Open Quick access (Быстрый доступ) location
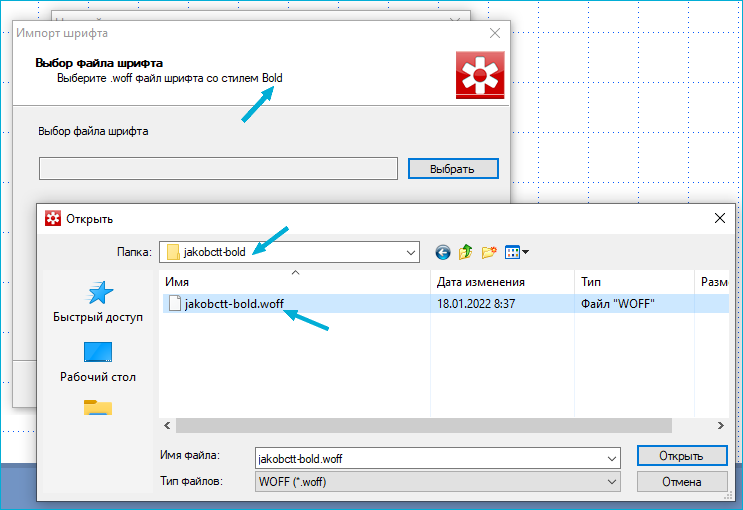Image resolution: width=743 pixels, height=510 pixels. pos(98,301)
